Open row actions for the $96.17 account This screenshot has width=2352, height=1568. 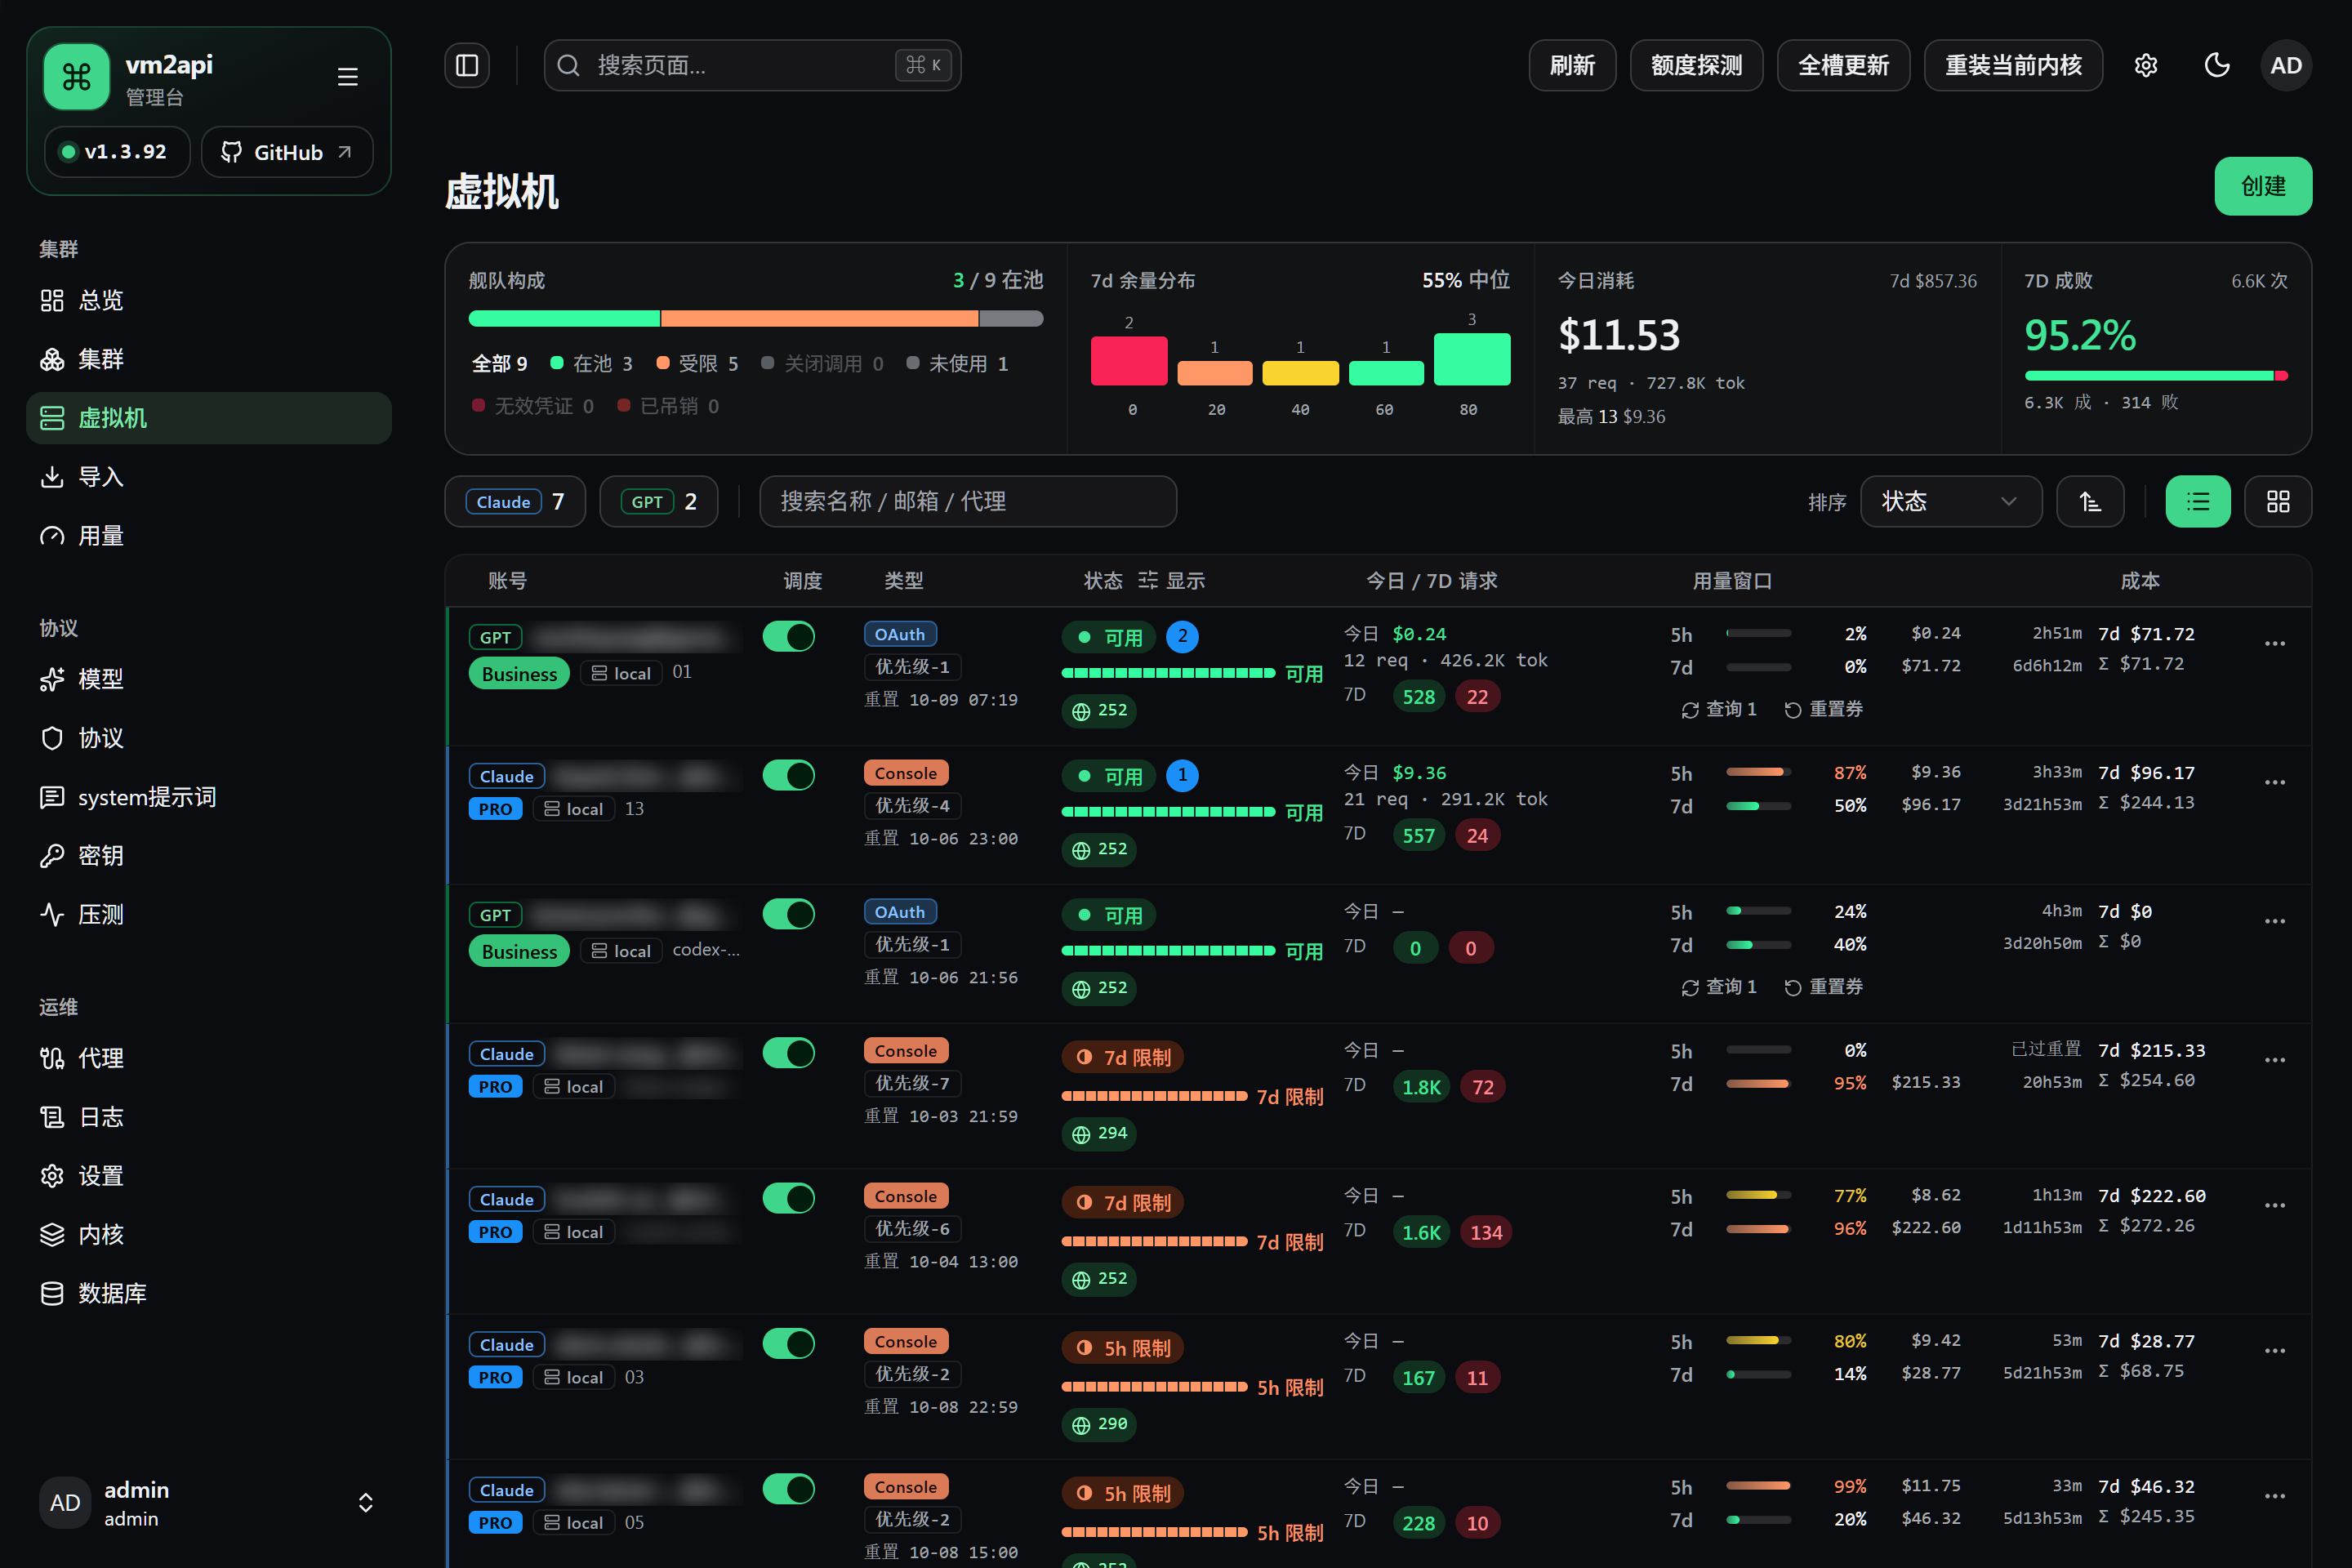click(2274, 782)
